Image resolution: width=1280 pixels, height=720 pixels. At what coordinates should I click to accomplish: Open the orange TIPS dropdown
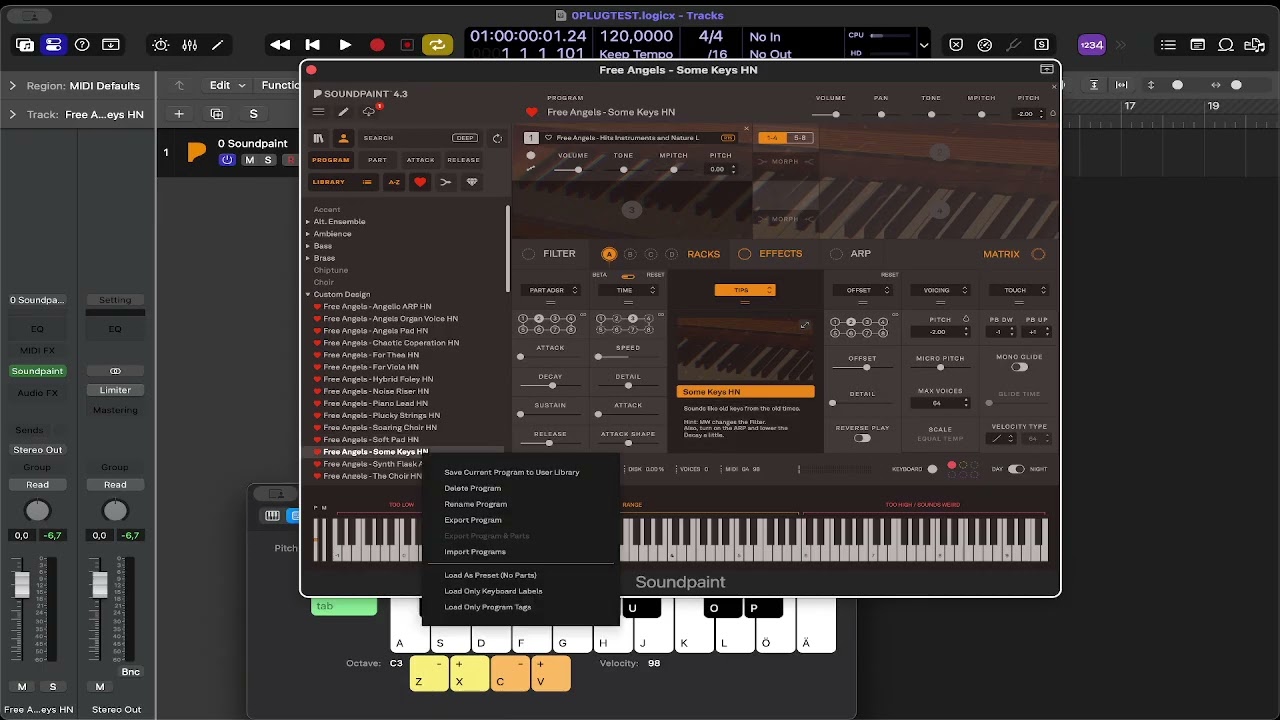(745, 290)
